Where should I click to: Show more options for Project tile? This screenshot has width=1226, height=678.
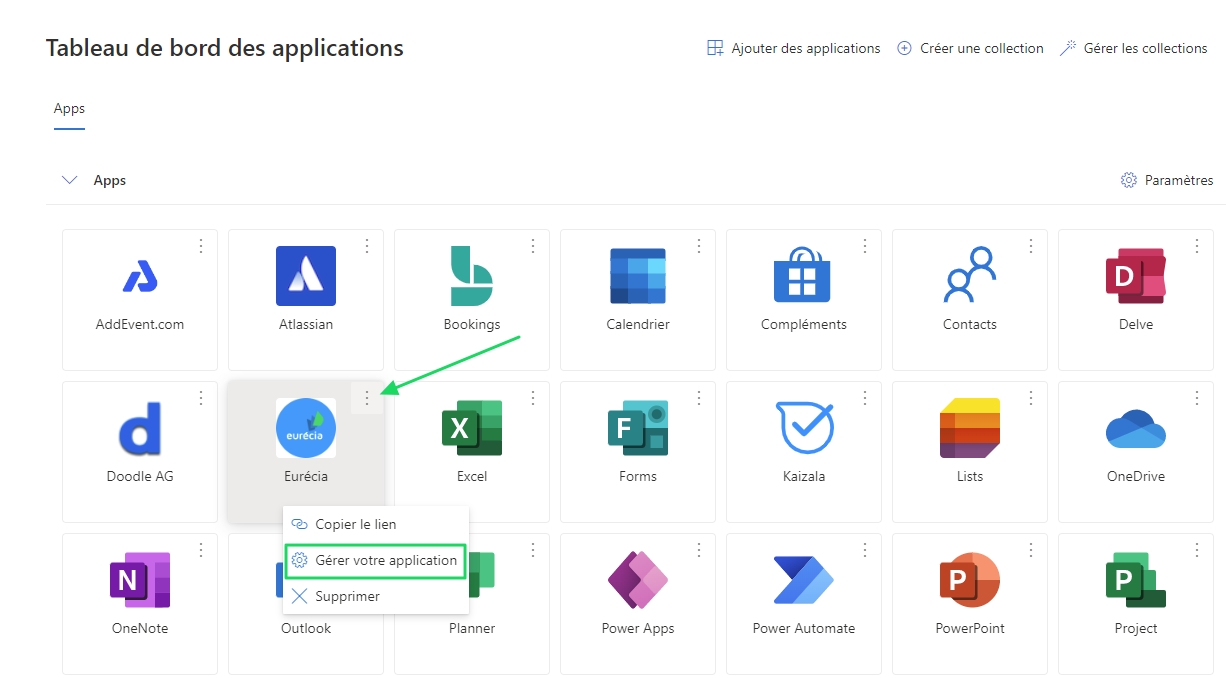[x=1197, y=550]
